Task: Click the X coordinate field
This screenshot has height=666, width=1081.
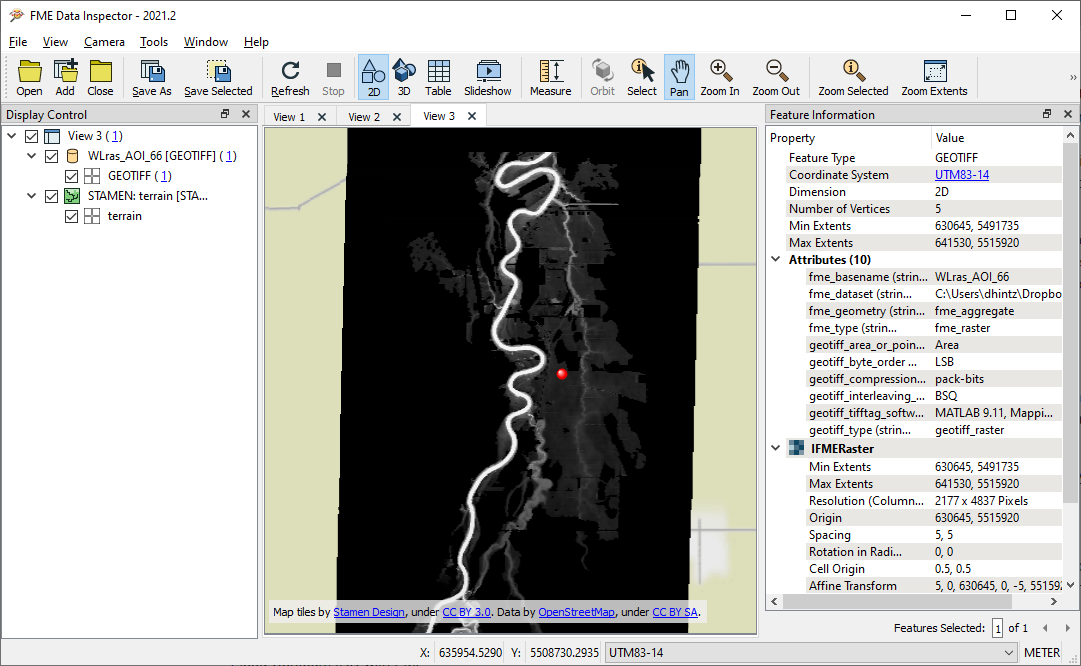Action: click(470, 652)
